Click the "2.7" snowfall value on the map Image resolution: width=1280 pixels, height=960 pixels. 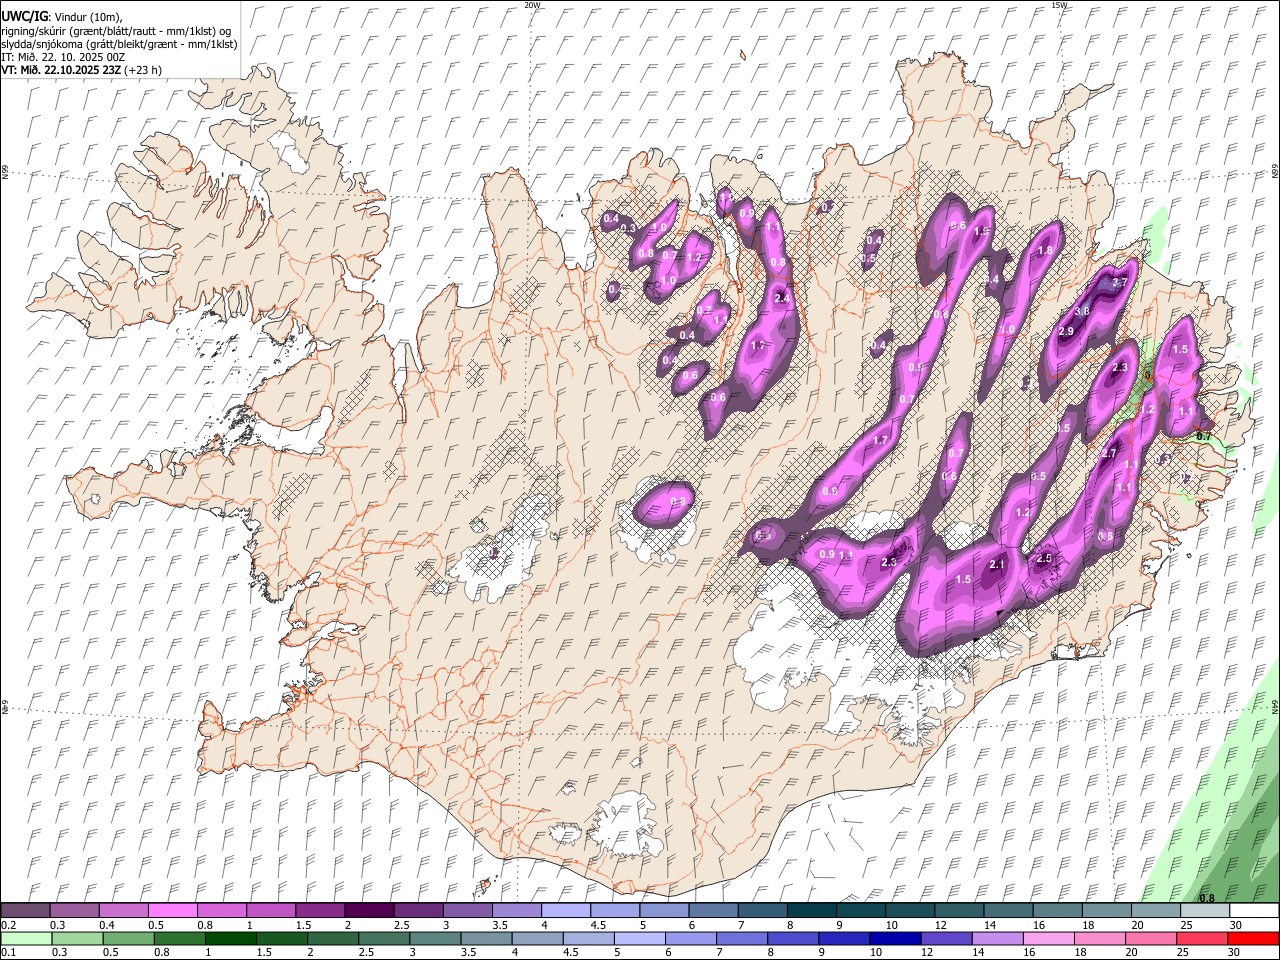click(1108, 453)
